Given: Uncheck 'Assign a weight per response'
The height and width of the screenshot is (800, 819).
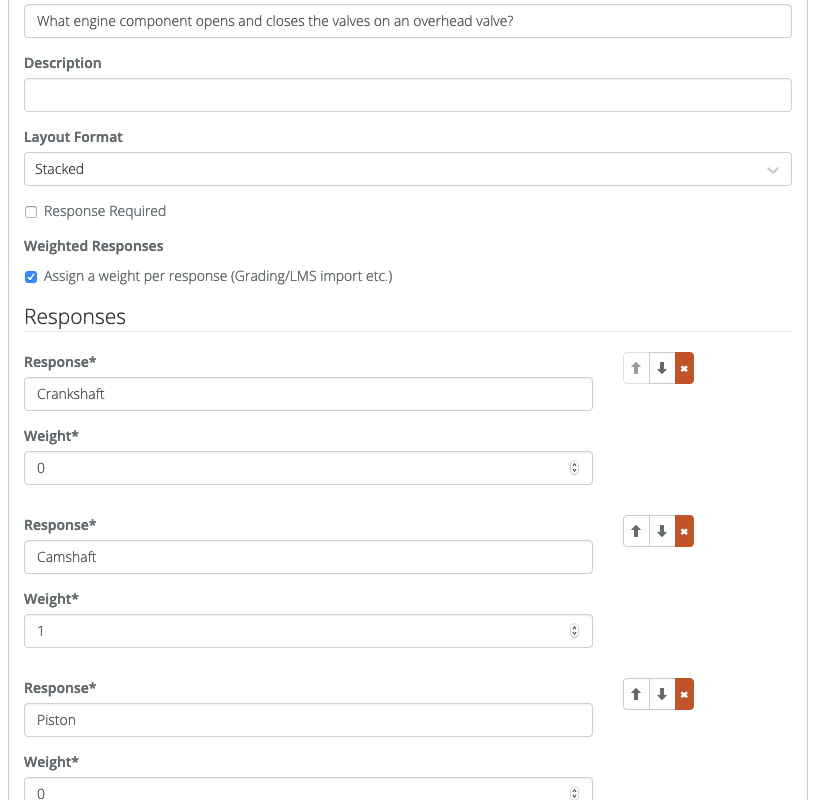Looking at the screenshot, I should (31, 277).
